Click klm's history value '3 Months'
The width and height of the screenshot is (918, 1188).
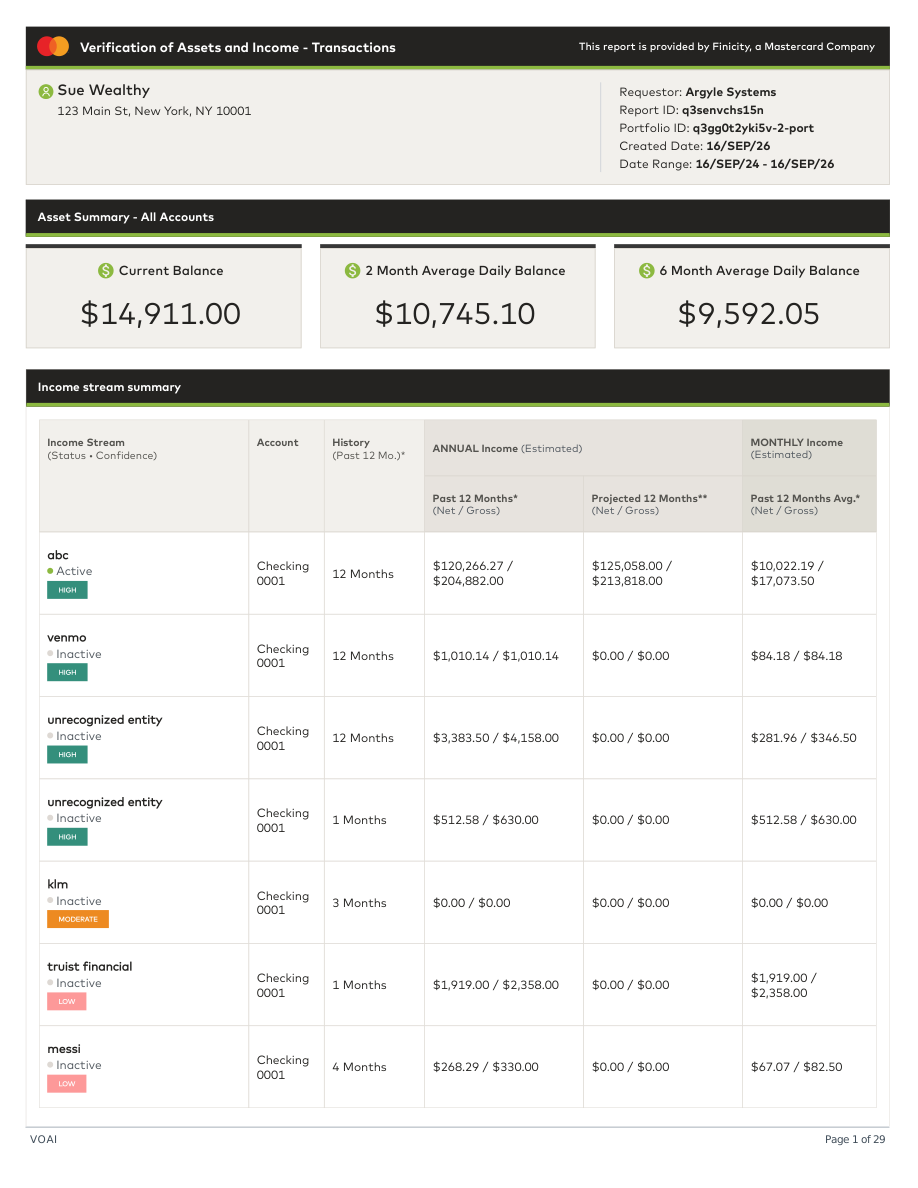coord(359,903)
